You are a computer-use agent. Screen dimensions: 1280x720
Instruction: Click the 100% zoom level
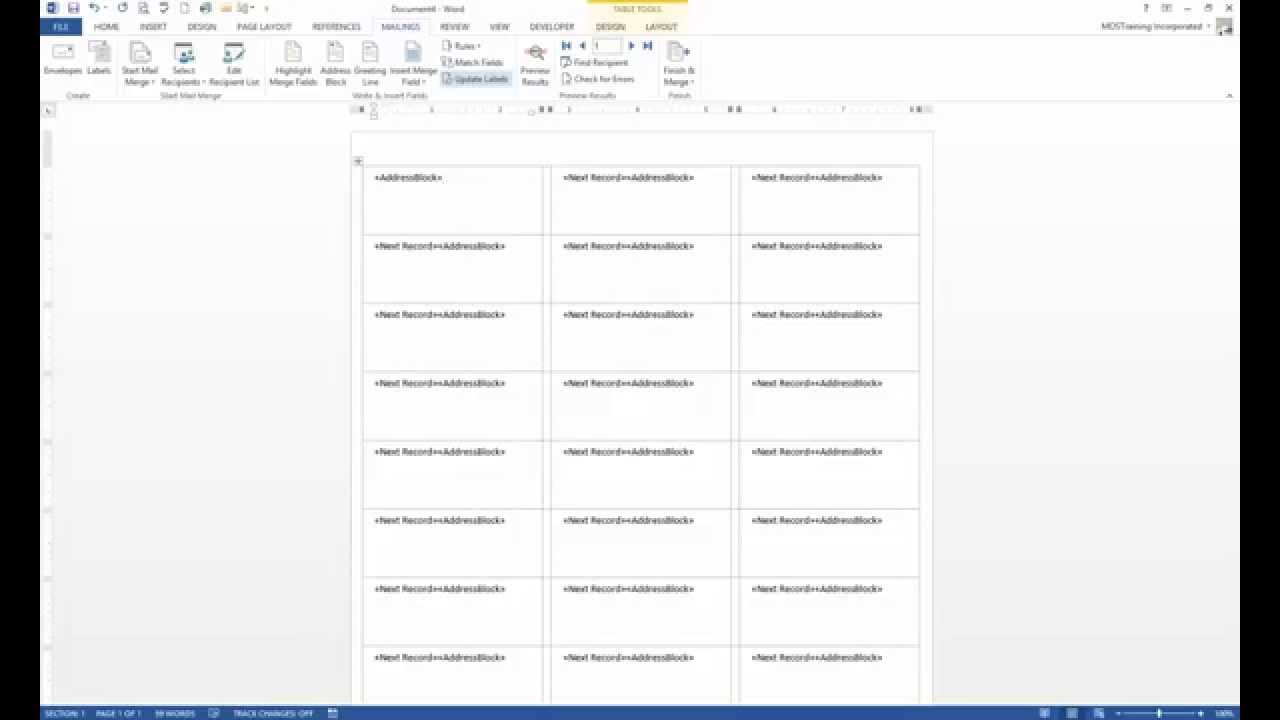click(1223, 713)
